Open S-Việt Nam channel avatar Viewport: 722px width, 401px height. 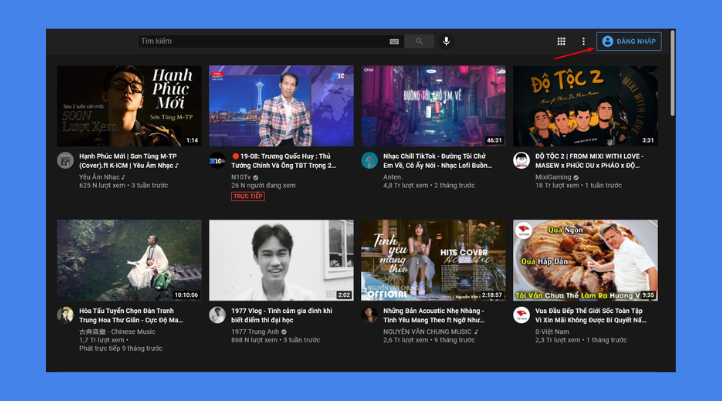point(521,315)
